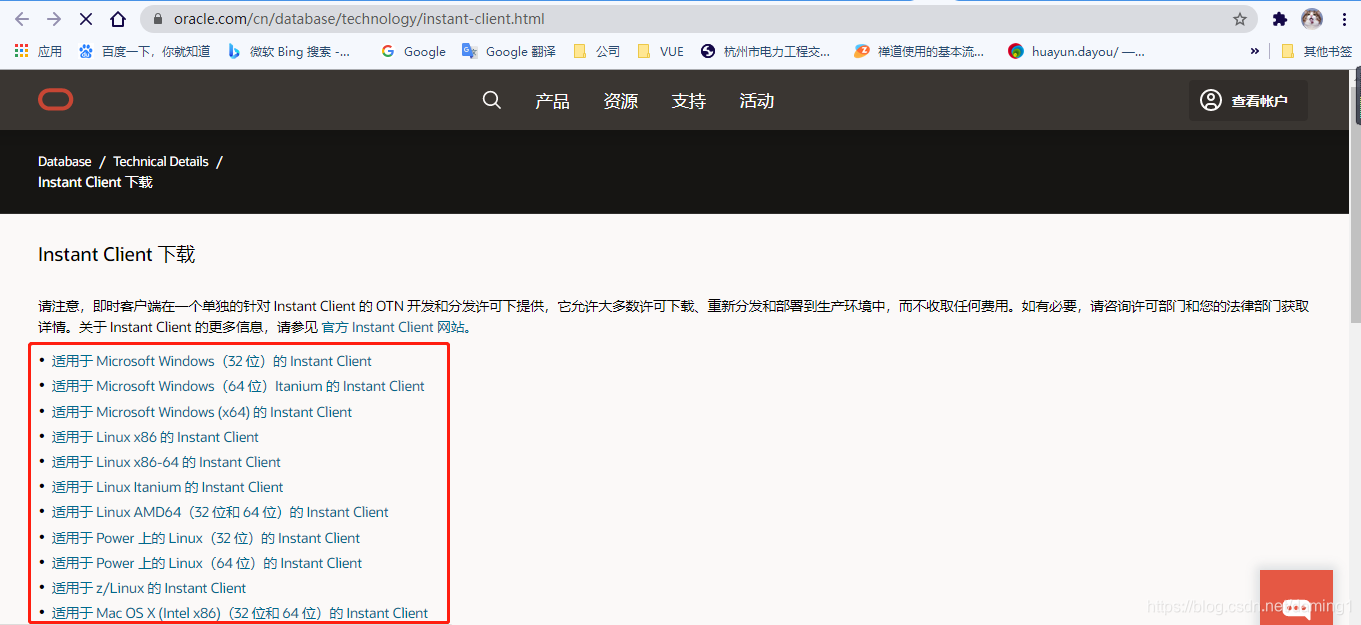Open the Apps grid shortcut
The image size is (1361, 625).
click(38, 51)
